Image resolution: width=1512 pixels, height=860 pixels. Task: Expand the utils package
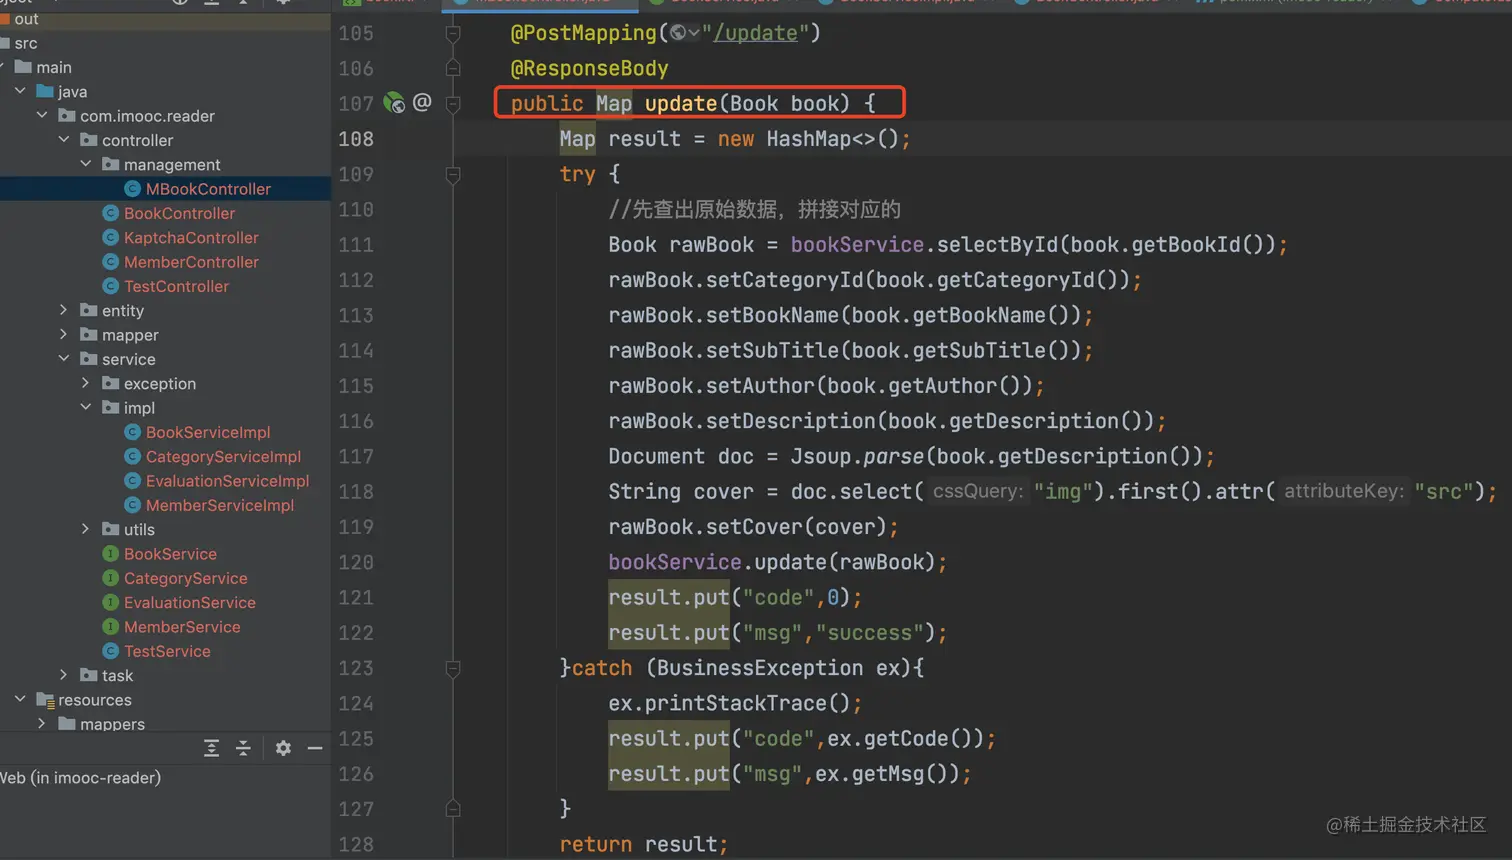pyautogui.click(x=86, y=529)
